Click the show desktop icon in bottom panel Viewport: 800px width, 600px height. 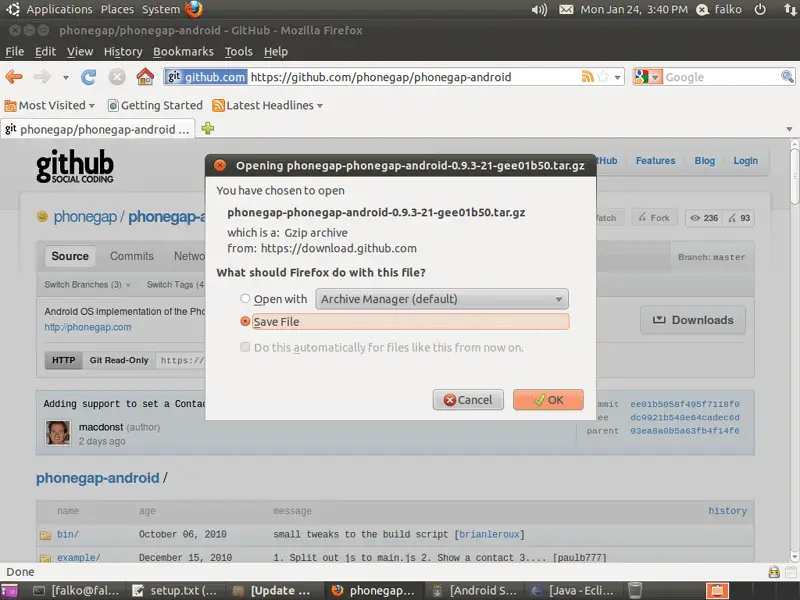[9, 590]
